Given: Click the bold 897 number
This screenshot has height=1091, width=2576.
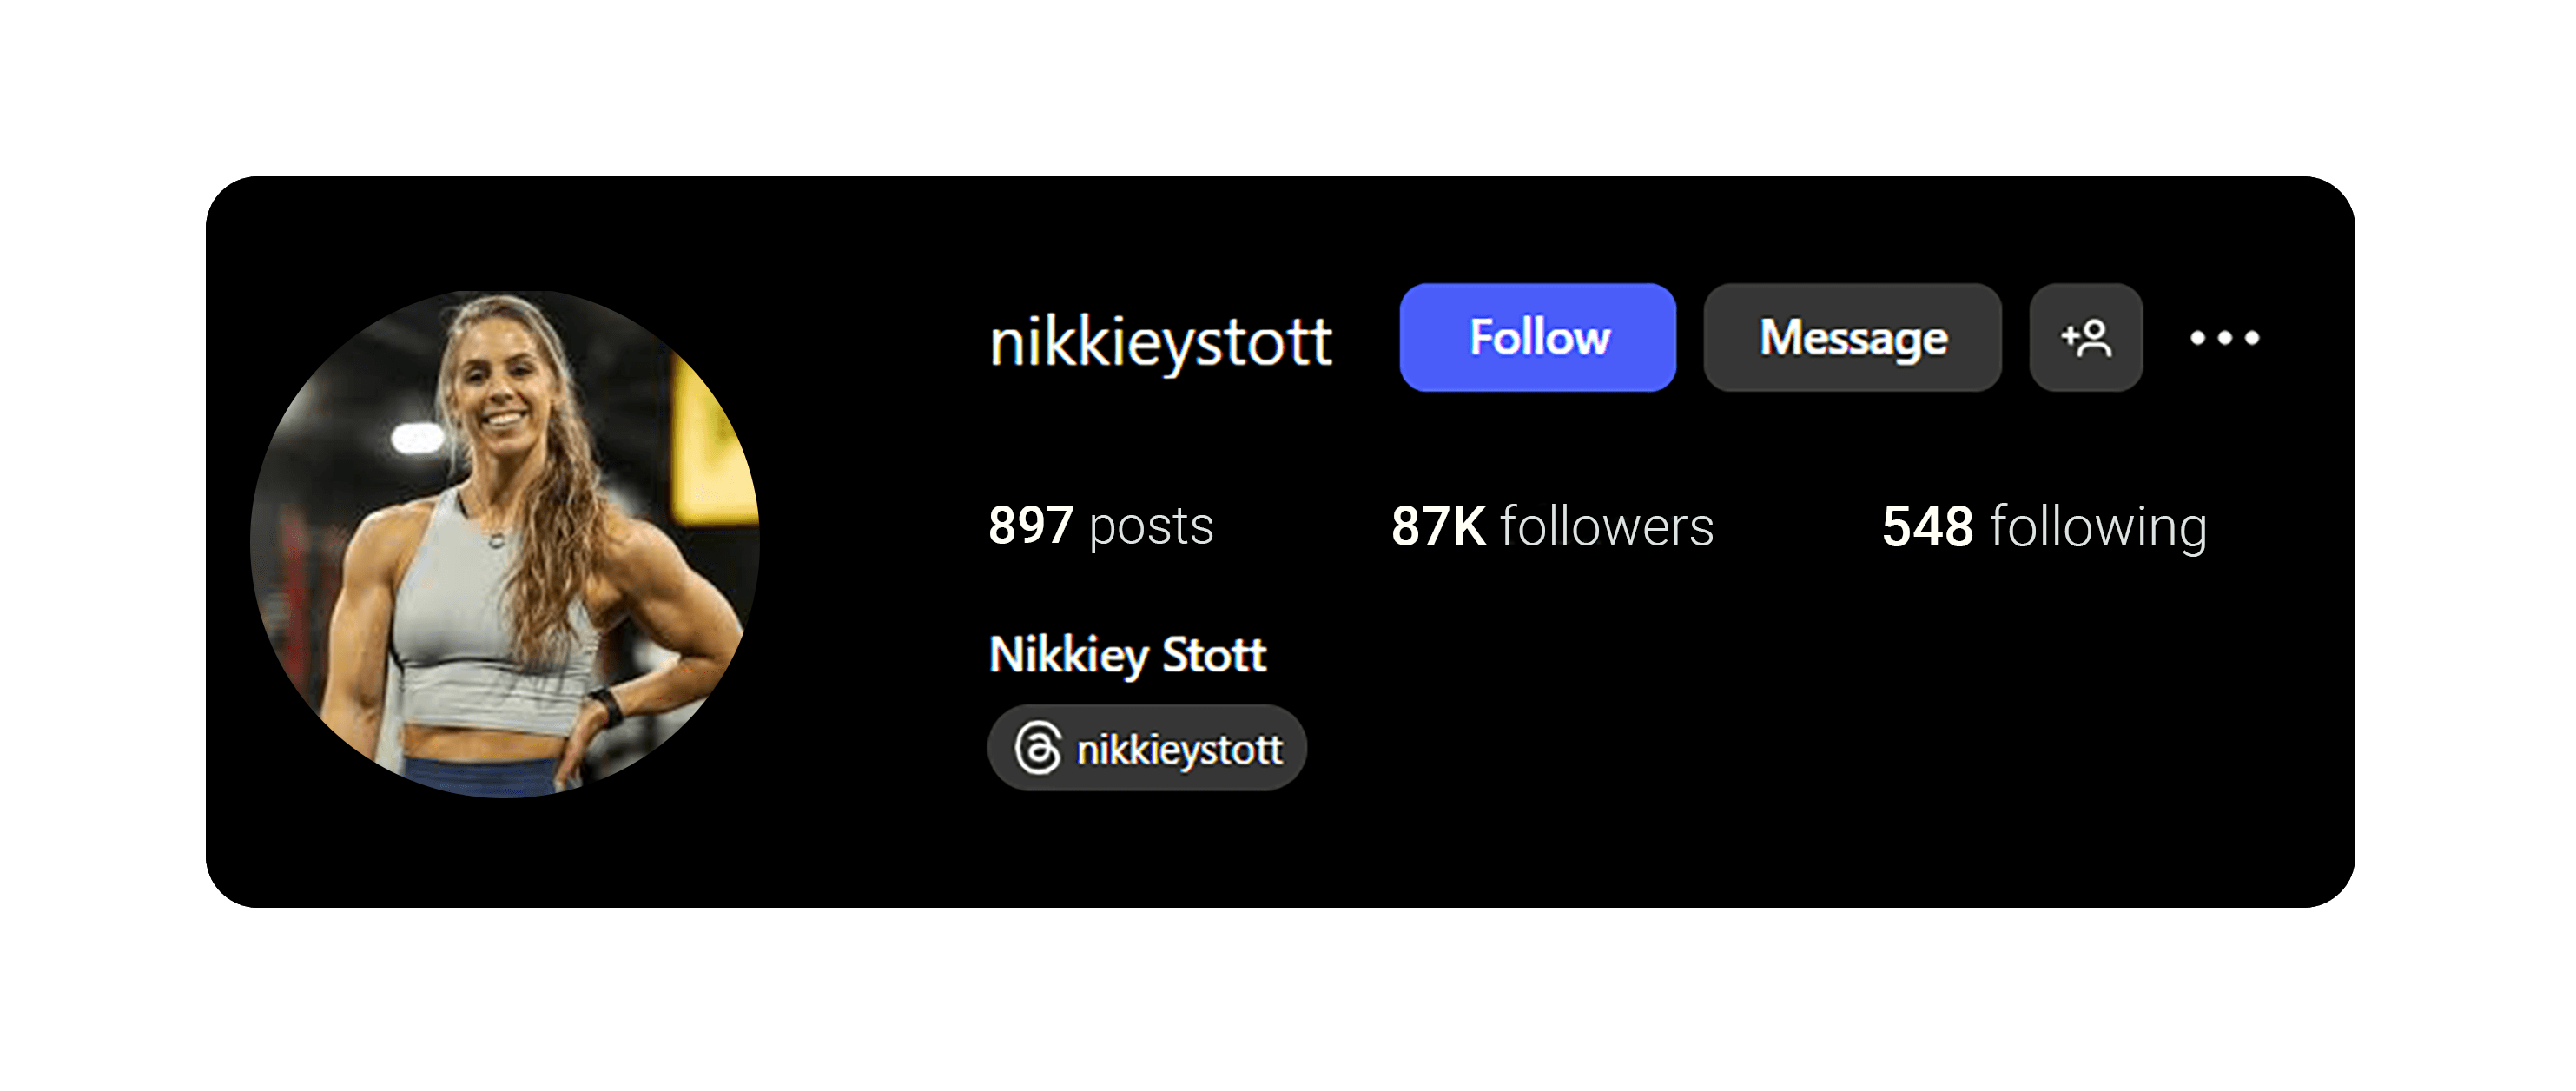Looking at the screenshot, I should coord(1031,526).
